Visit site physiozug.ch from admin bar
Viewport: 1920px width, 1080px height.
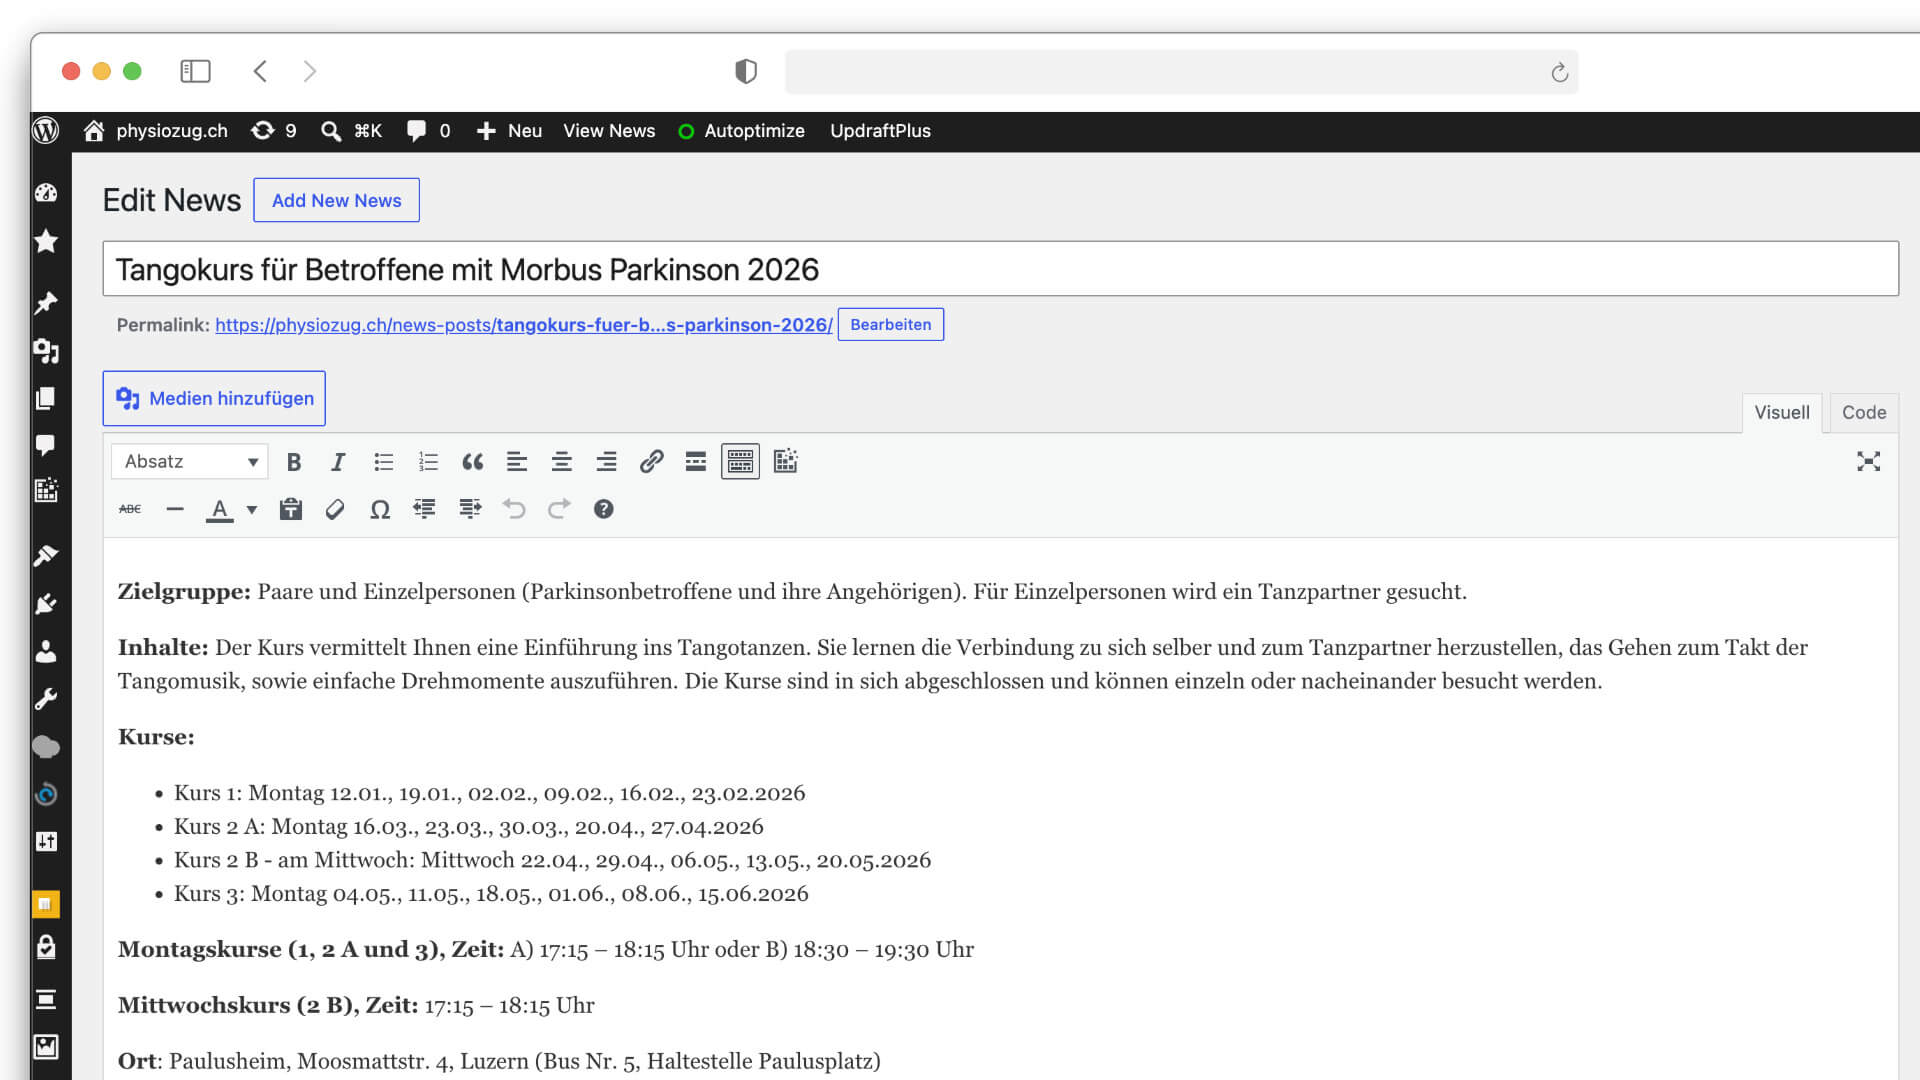(156, 131)
